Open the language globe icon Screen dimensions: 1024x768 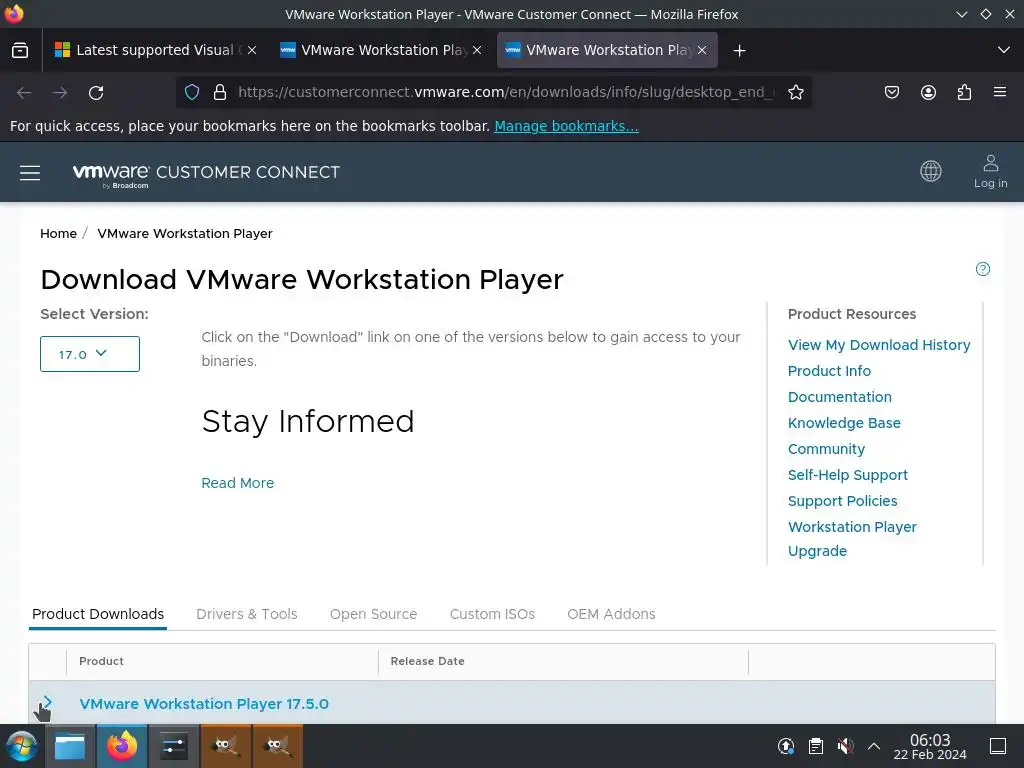pos(931,172)
